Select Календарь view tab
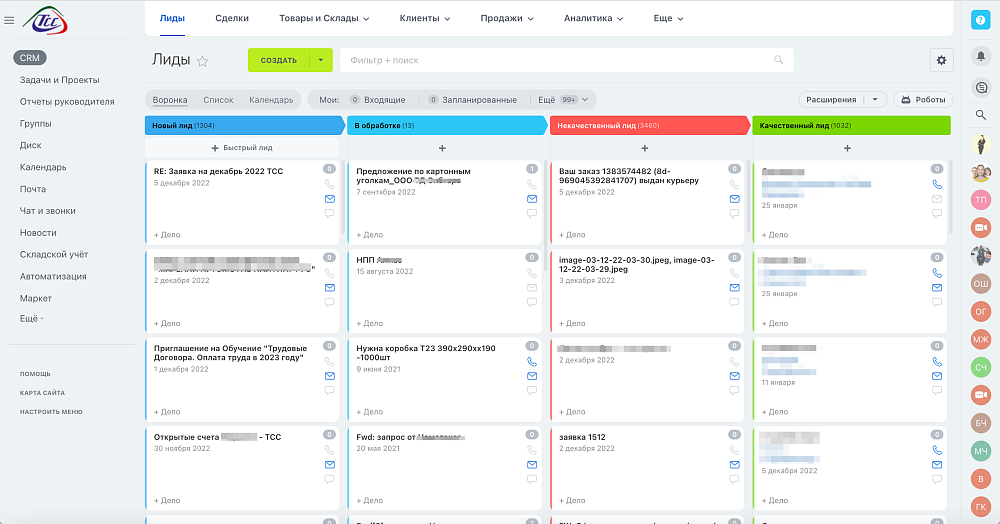Image resolution: width=1000 pixels, height=524 pixels. [x=271, y=100]
